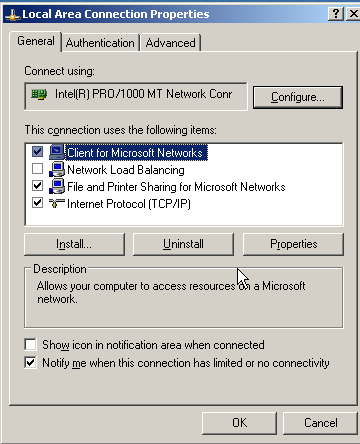Click the Install... button
360x444 pixels.
point(74,244)
